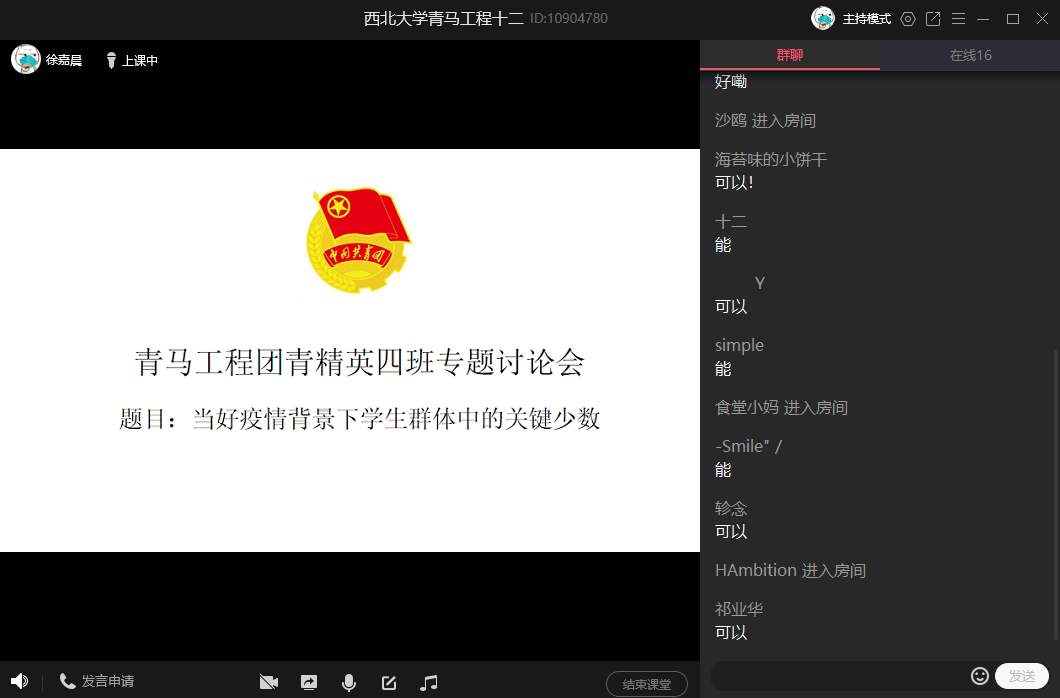Screen dimensions: 1060x698
Task: End class with 结束课堂 button
Action: [x=647, y=684]
